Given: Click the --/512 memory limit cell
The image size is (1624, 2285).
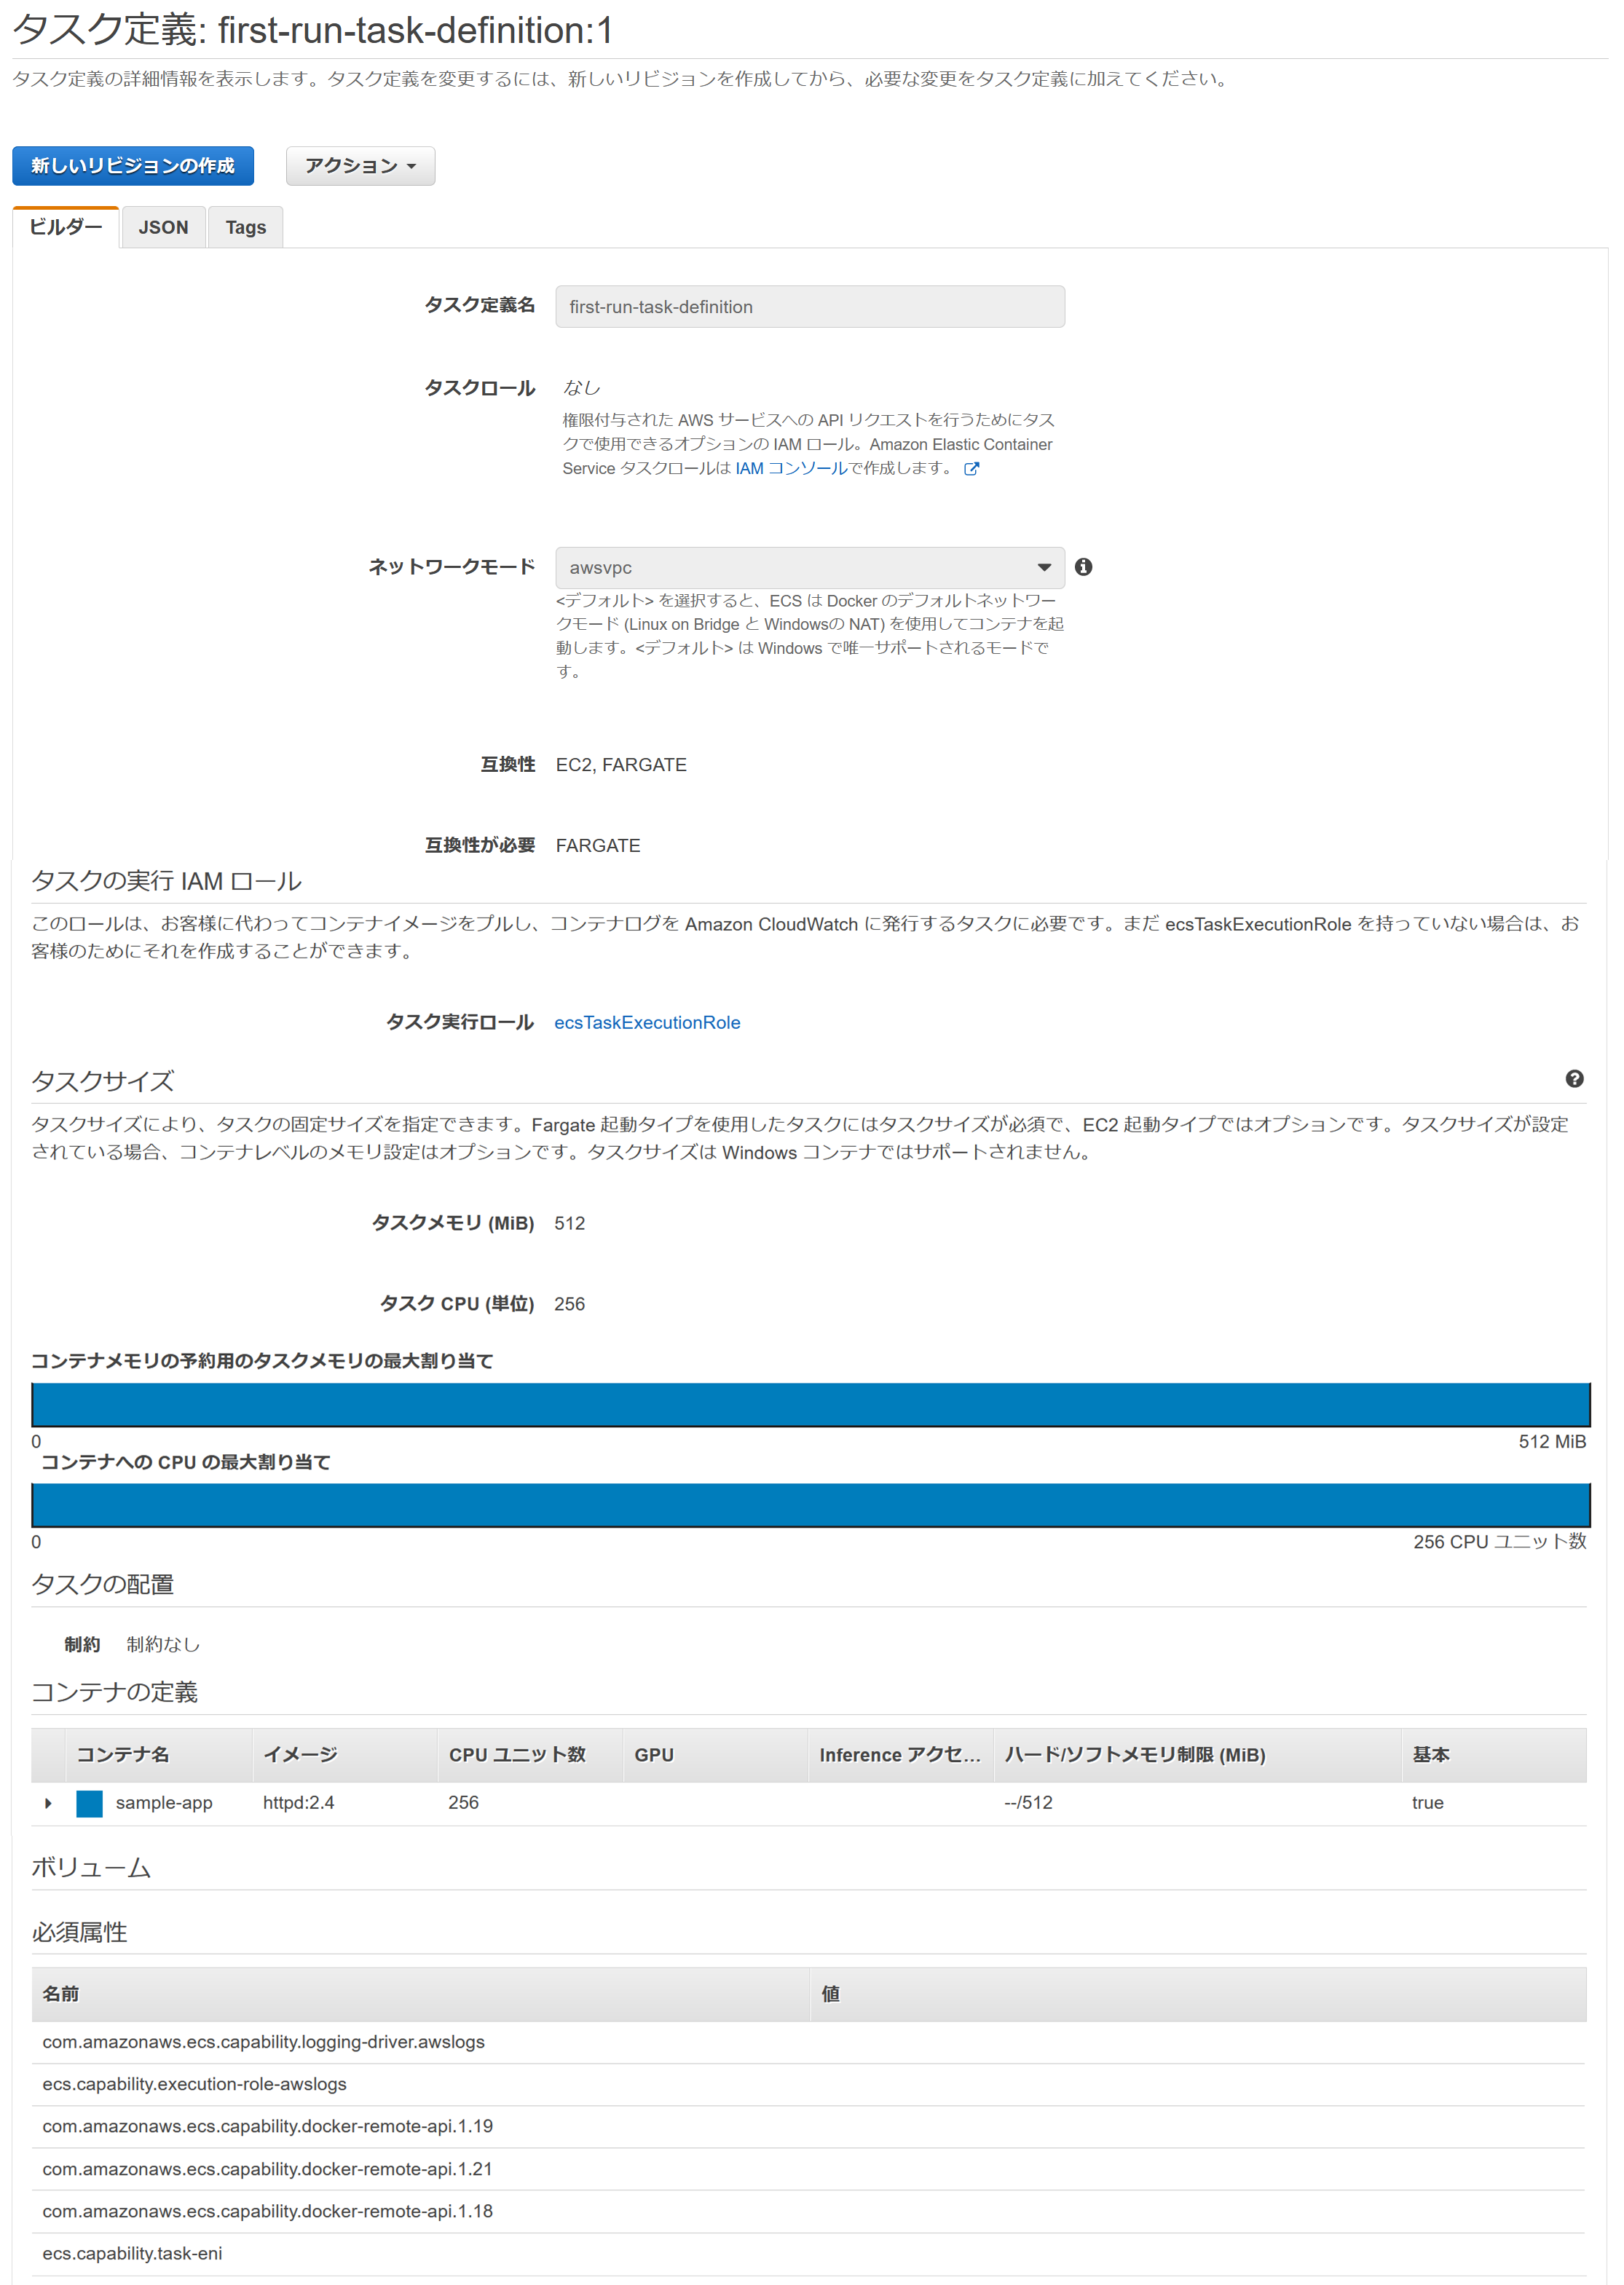Looking at the screenshot, I should tap(1028, 1803).
